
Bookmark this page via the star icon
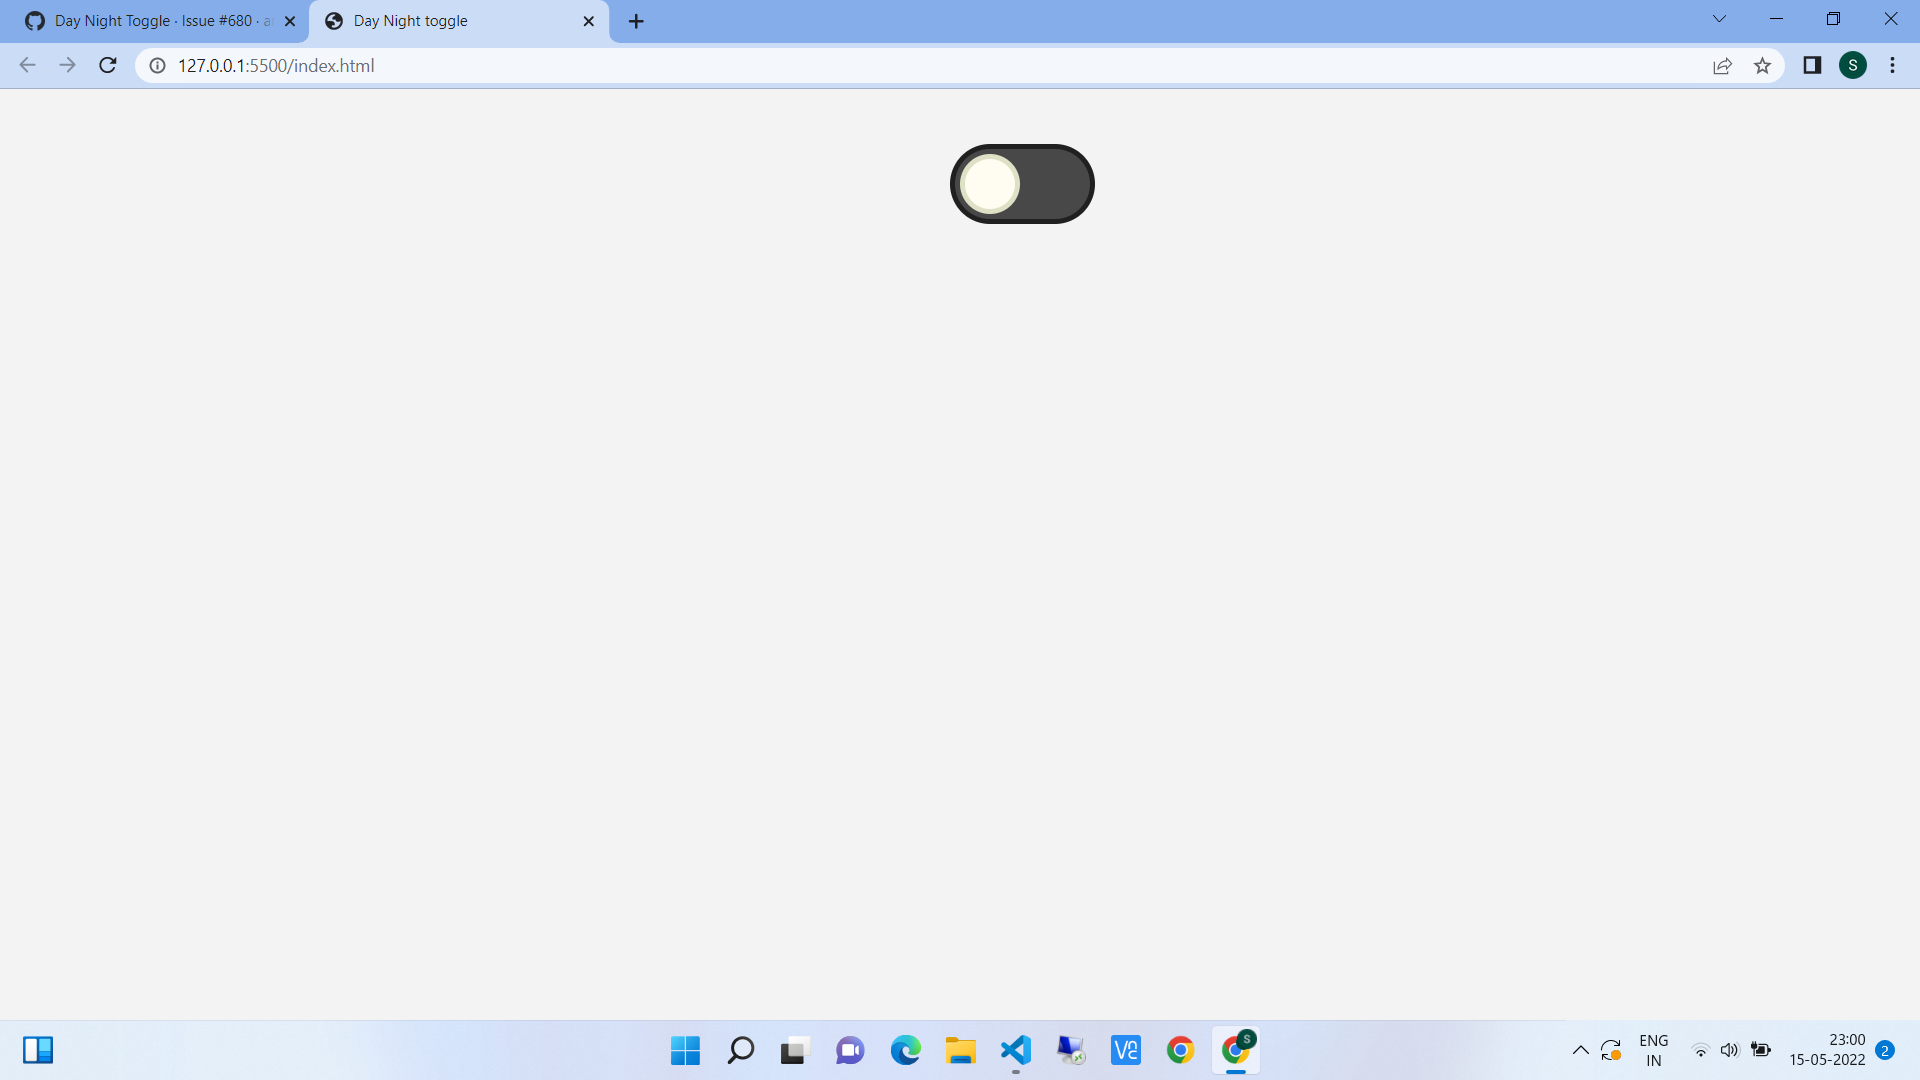pyautogui.click(x=1762, y=65)
